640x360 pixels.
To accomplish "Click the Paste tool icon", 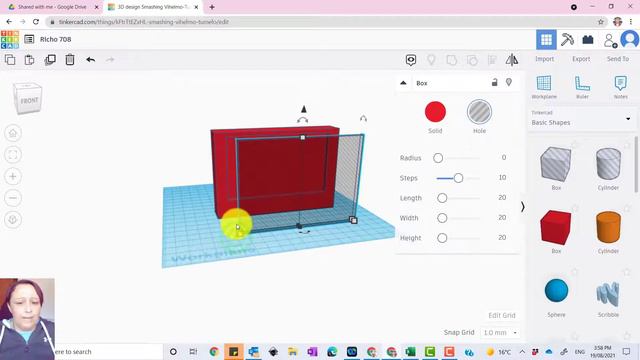I will coord(29,60).
